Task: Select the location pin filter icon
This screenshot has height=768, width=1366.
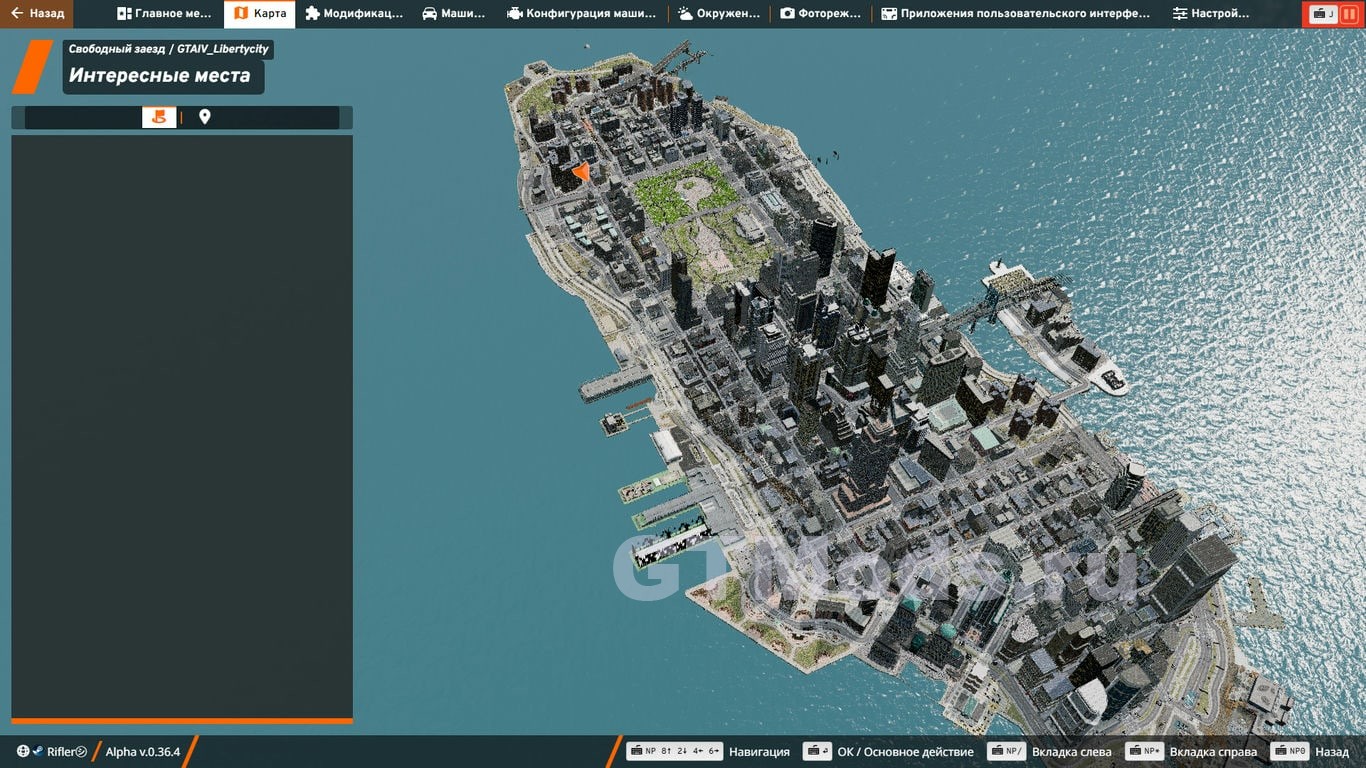Action: click(205, 117)
